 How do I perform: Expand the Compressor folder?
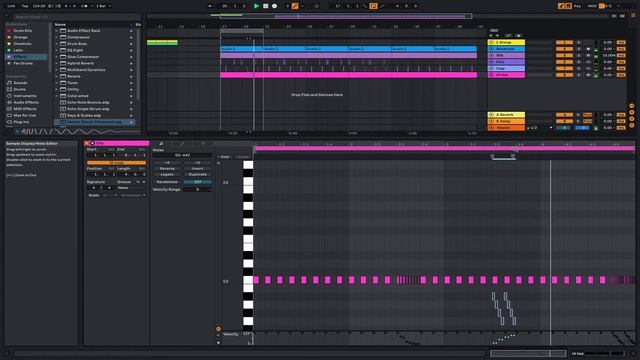(x=57, y=37)
